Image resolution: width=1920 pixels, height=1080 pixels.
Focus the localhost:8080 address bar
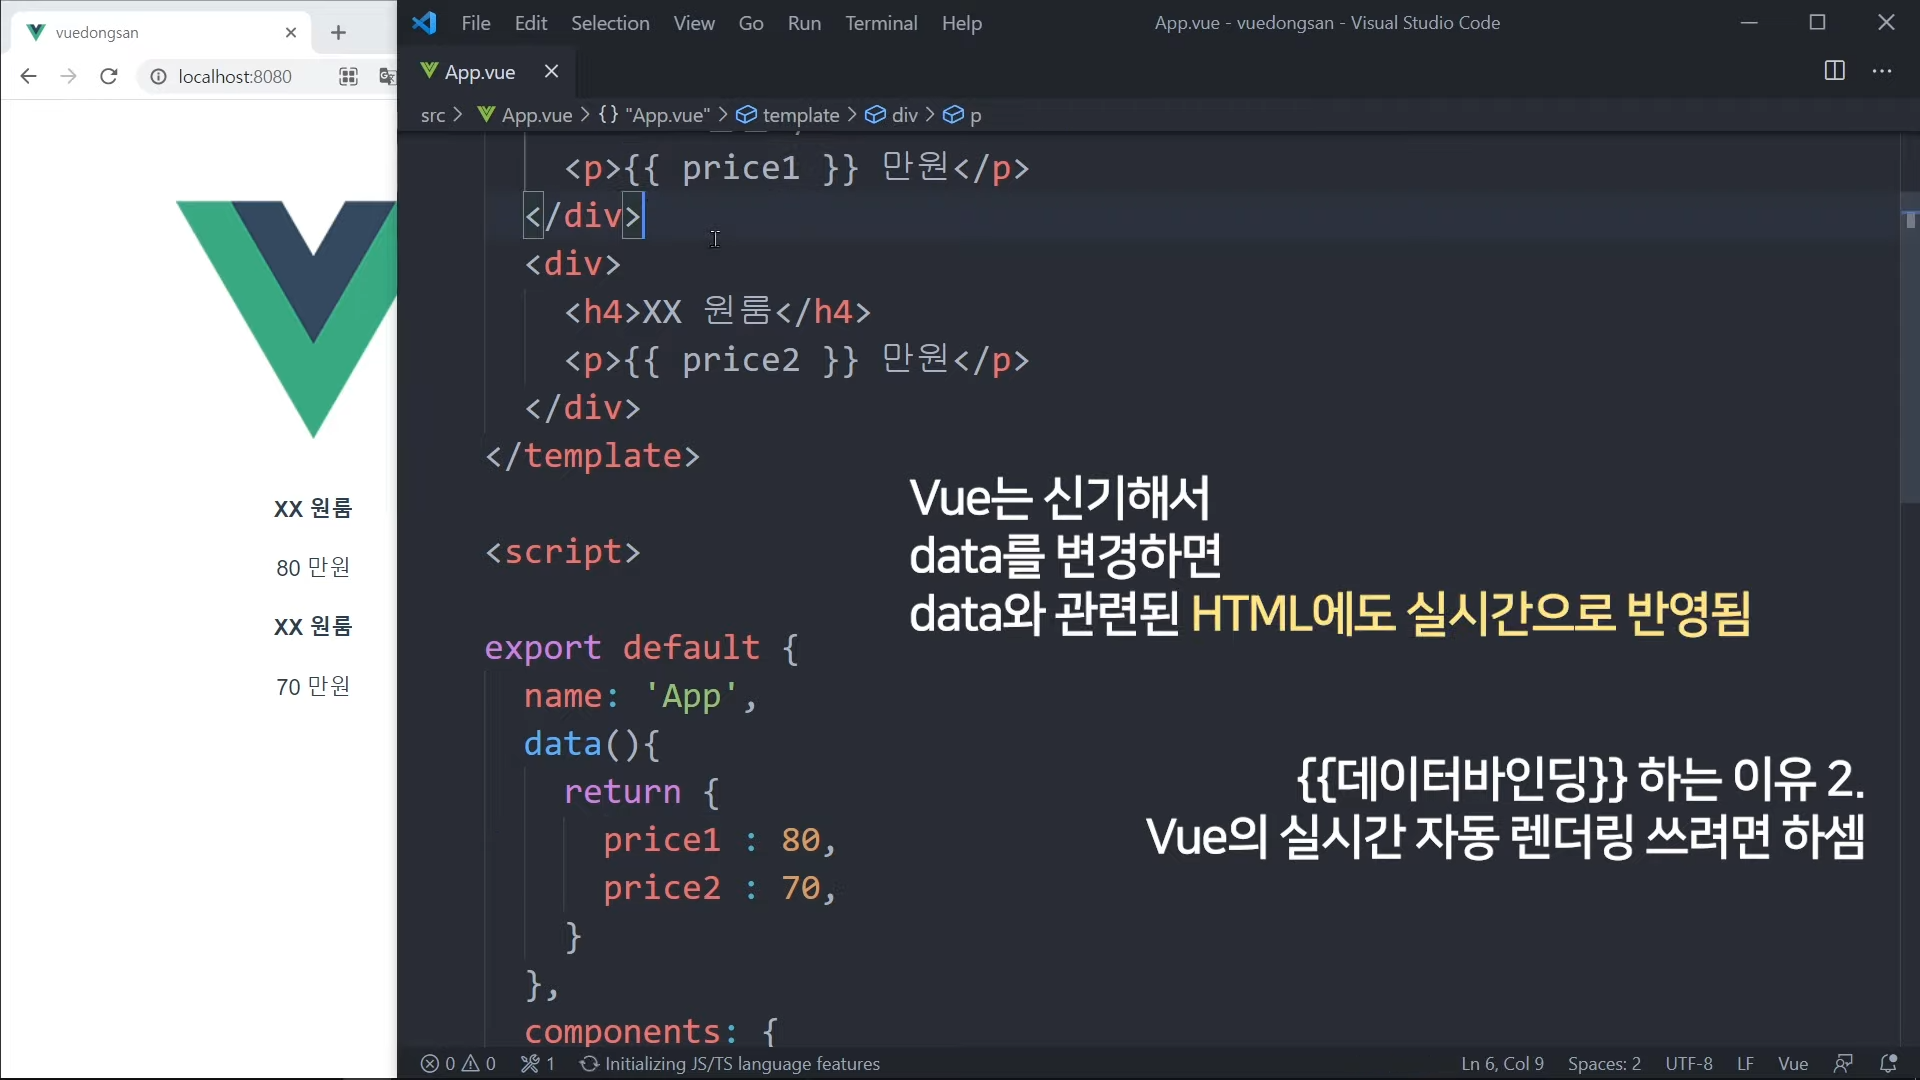pyautogui.click(x=235, y=76)
